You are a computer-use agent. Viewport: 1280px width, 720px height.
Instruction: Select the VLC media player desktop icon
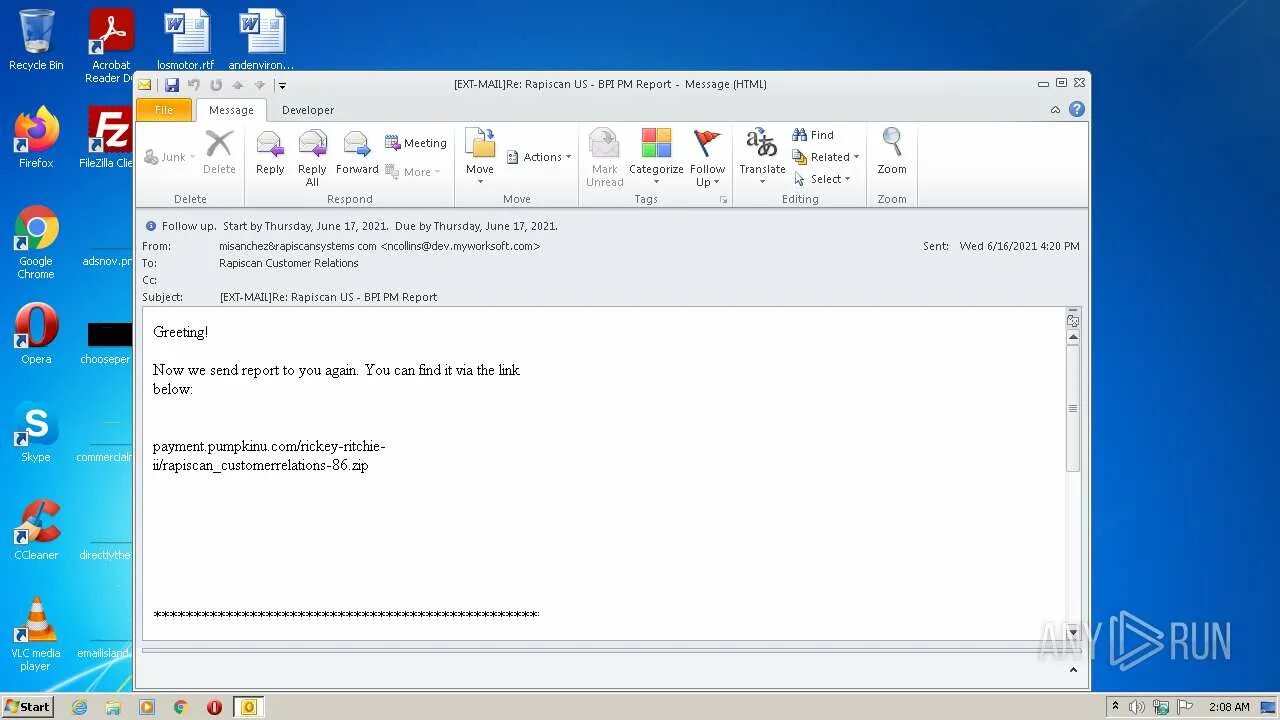[36, 633]
